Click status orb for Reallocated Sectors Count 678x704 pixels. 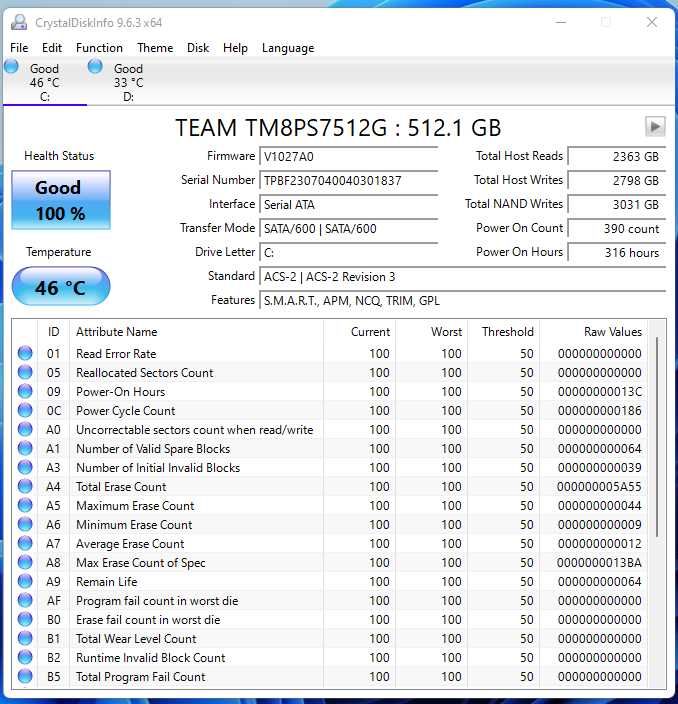click(x=25, y=372)
